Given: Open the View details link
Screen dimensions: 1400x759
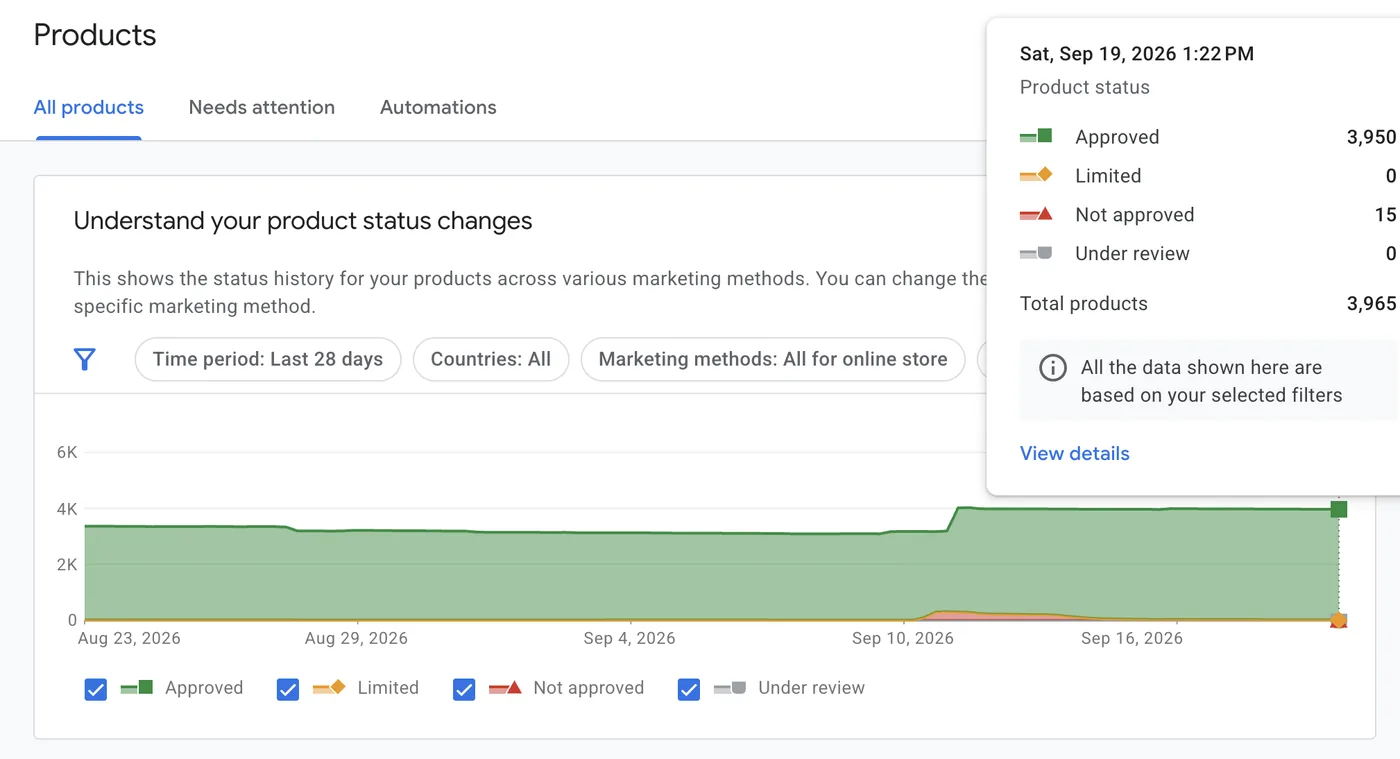Looking at the screenshot, I should pyautogui.click(x=1075, y=453).
